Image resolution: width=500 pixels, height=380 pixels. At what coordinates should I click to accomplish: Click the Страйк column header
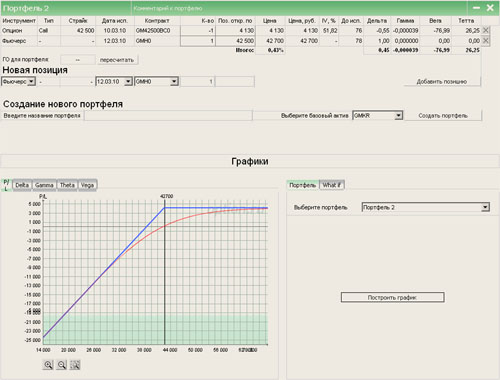point(78,21)
